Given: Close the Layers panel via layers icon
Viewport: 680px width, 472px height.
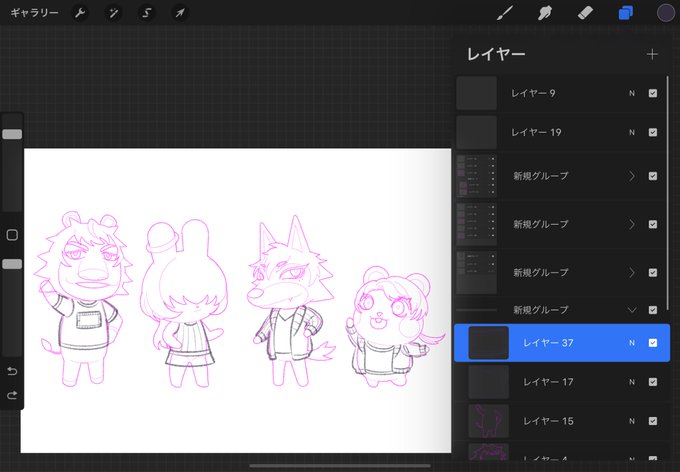Looking at the screenshot, I should pos(625,13).
